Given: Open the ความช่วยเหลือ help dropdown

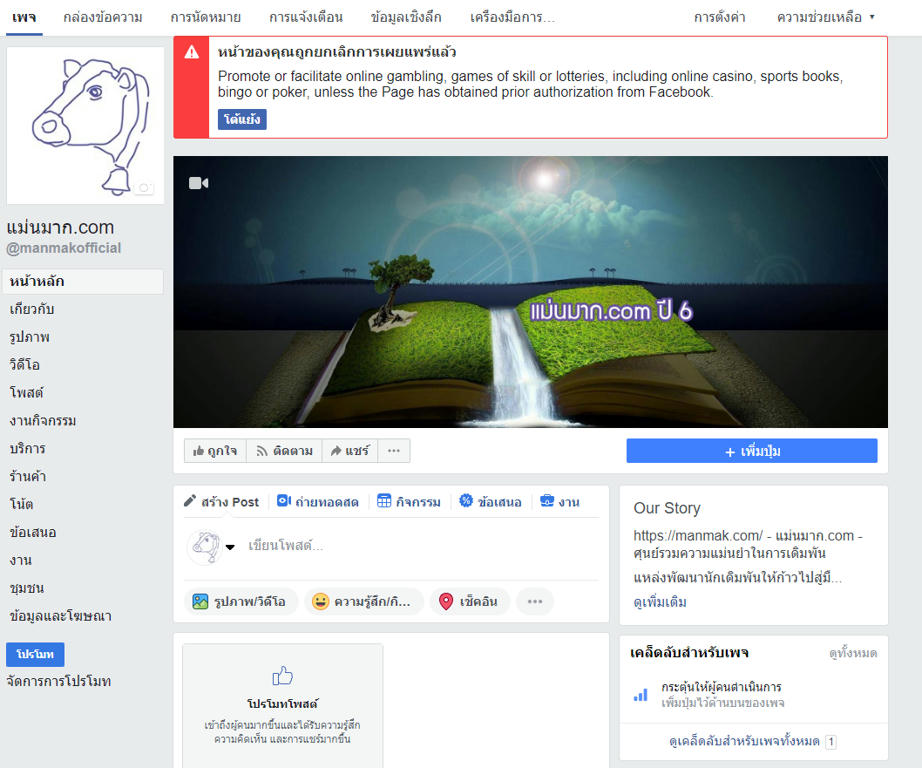Looking at the screenshot, I should (826, 18).
